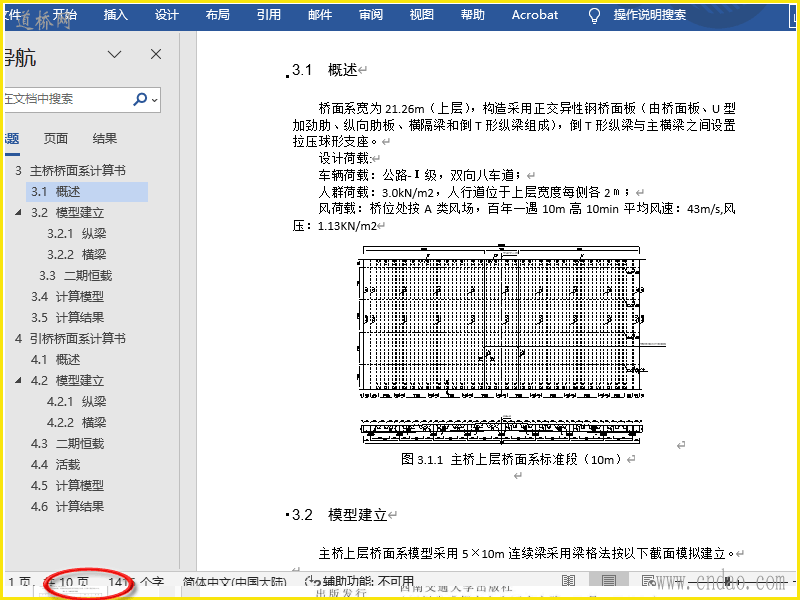The image size is (800, 600).
Task: Go to heading 4.1 概述
Action: pyautogui.click(x=55, y=359)
